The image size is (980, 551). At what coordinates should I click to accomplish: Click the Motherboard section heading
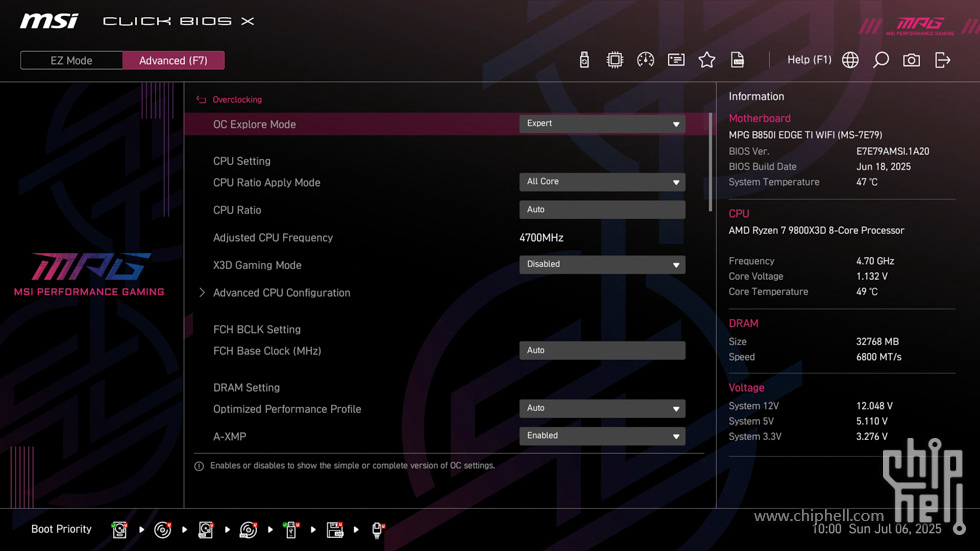click(x=759, y=118)
